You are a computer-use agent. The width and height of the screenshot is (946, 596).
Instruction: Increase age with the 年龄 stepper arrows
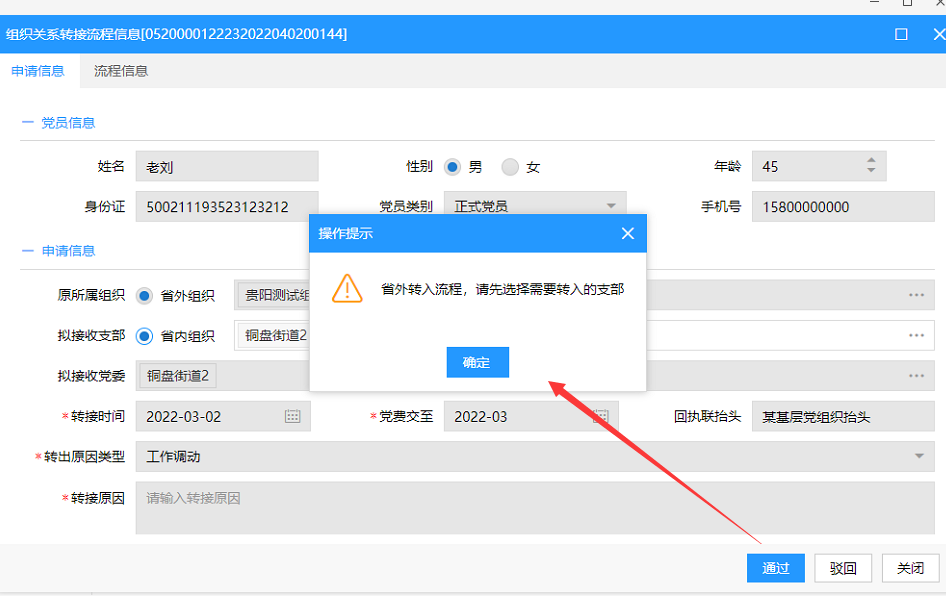(871, 161)
